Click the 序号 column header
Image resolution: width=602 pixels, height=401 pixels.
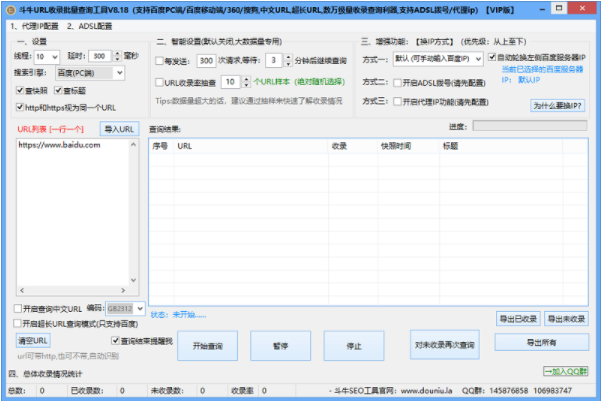[161, 146]
